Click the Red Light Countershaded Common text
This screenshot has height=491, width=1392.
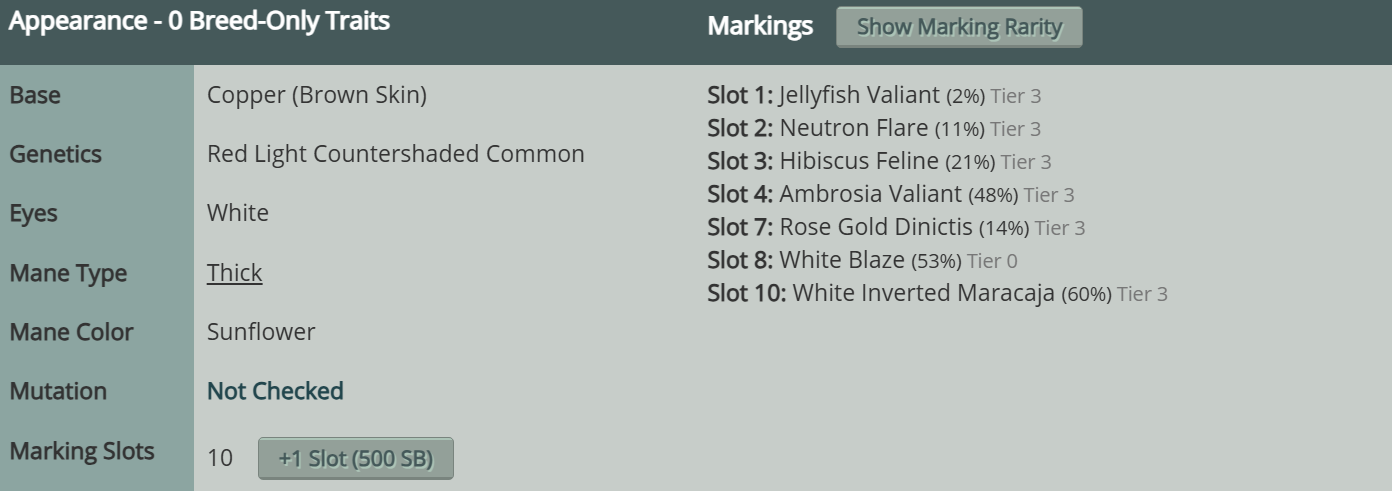click(395, 155)
